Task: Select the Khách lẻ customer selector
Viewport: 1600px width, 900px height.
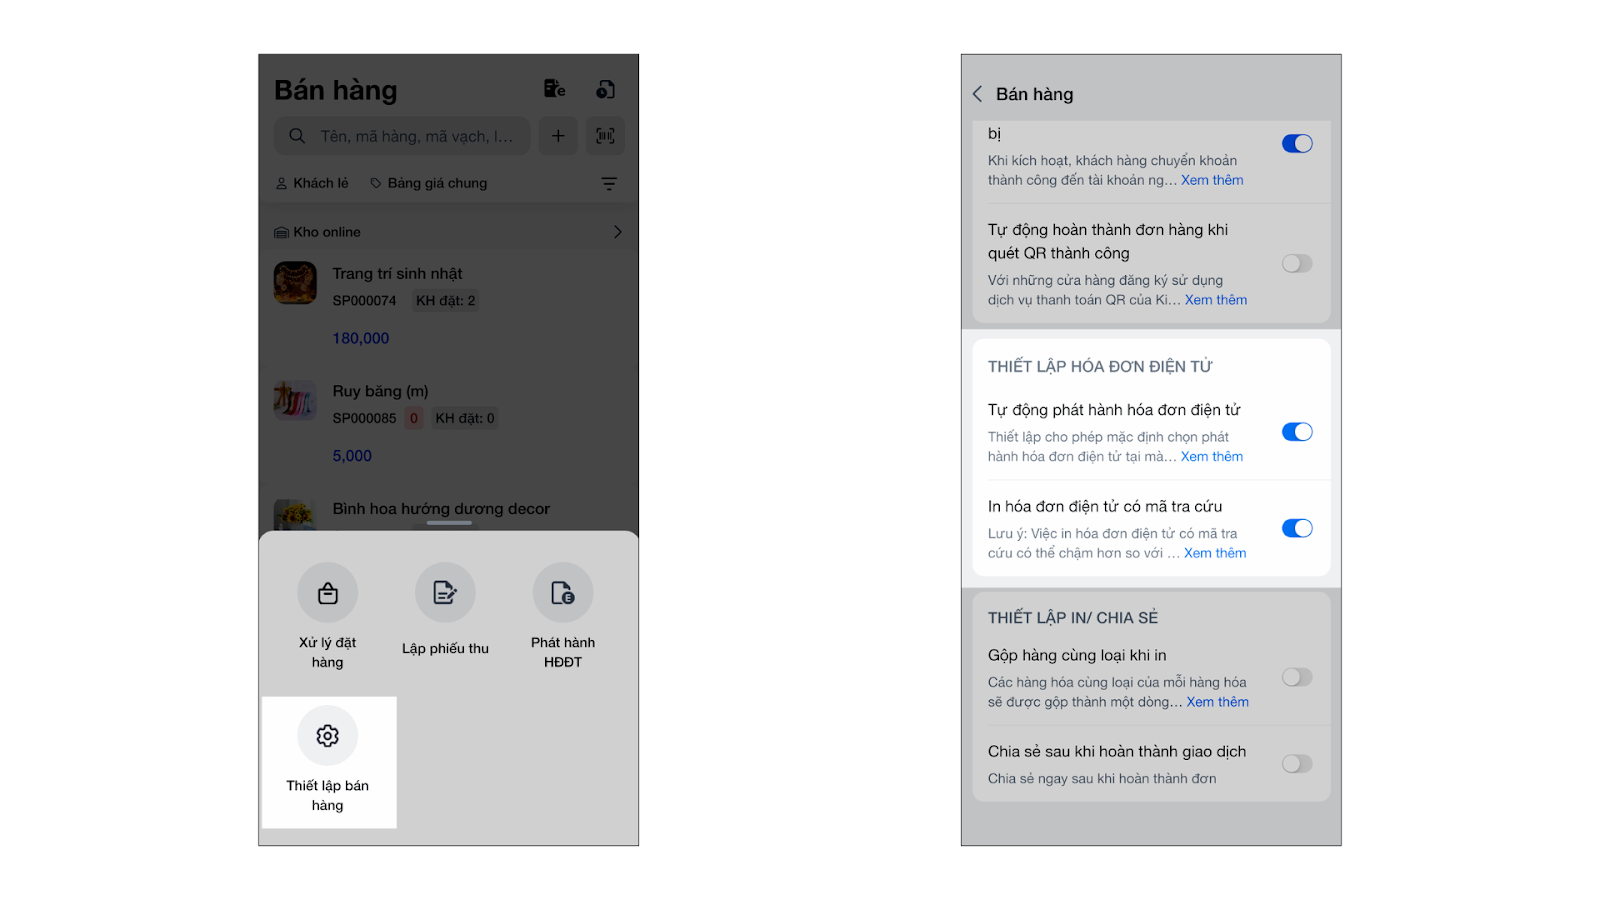Action: [312, 184]
